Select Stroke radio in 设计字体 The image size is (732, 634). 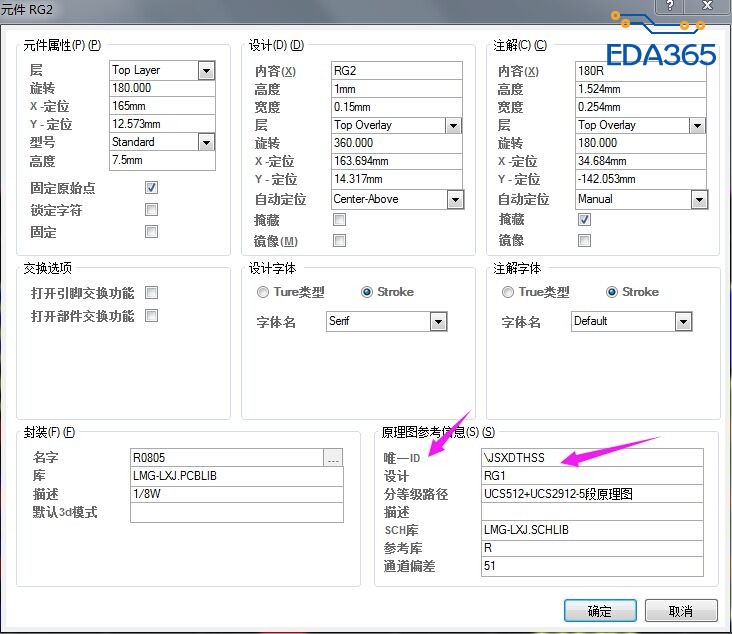coord(367,292)
